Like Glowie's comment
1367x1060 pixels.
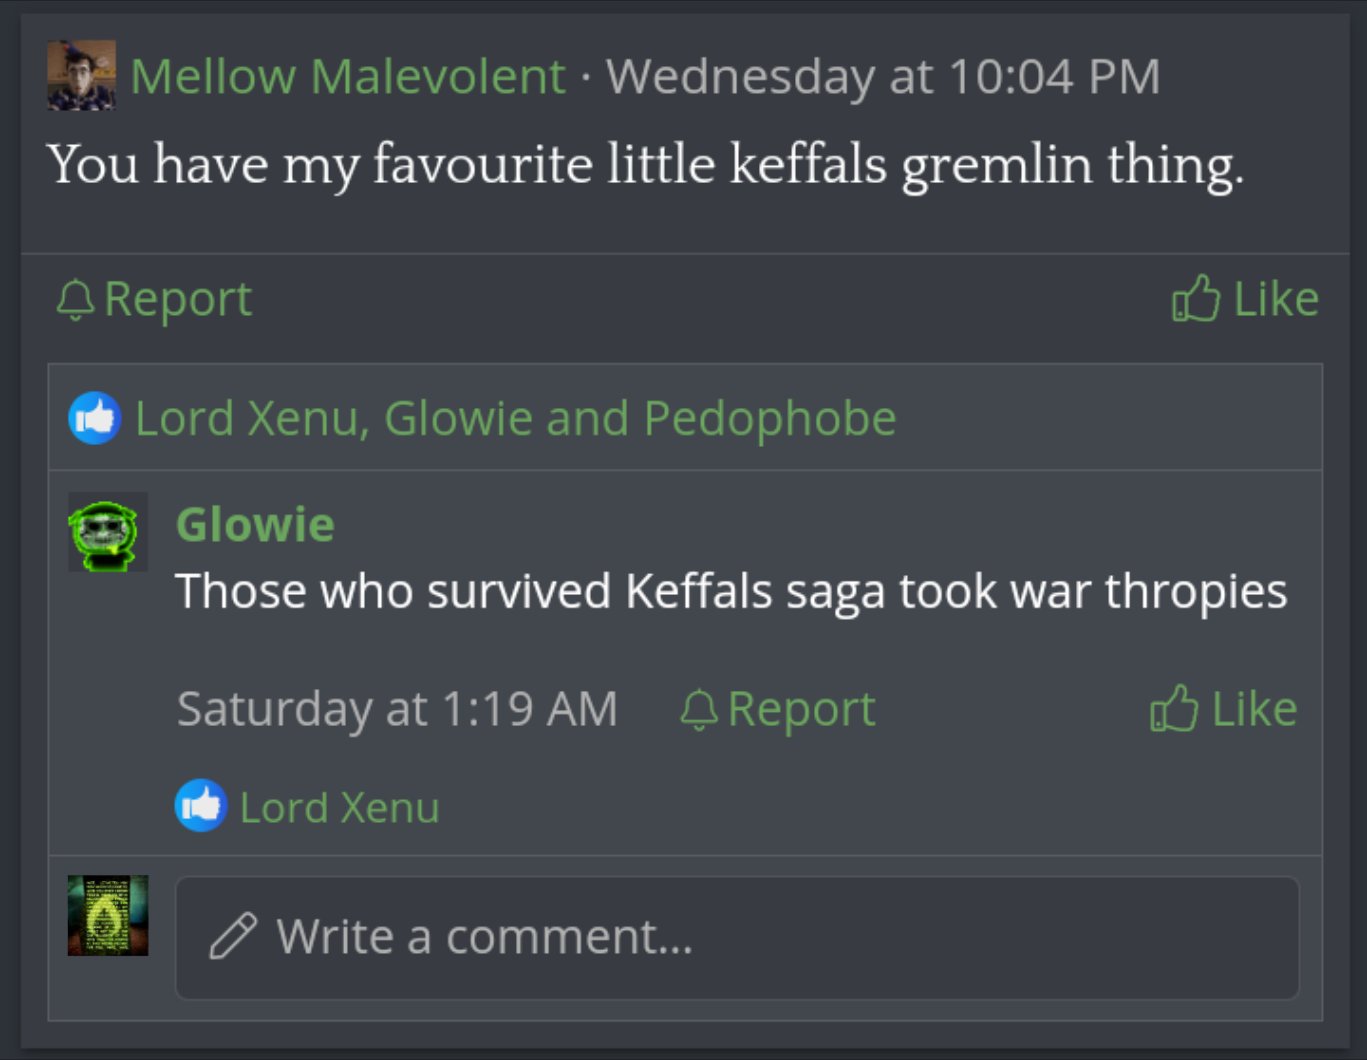click(1254, 709)
